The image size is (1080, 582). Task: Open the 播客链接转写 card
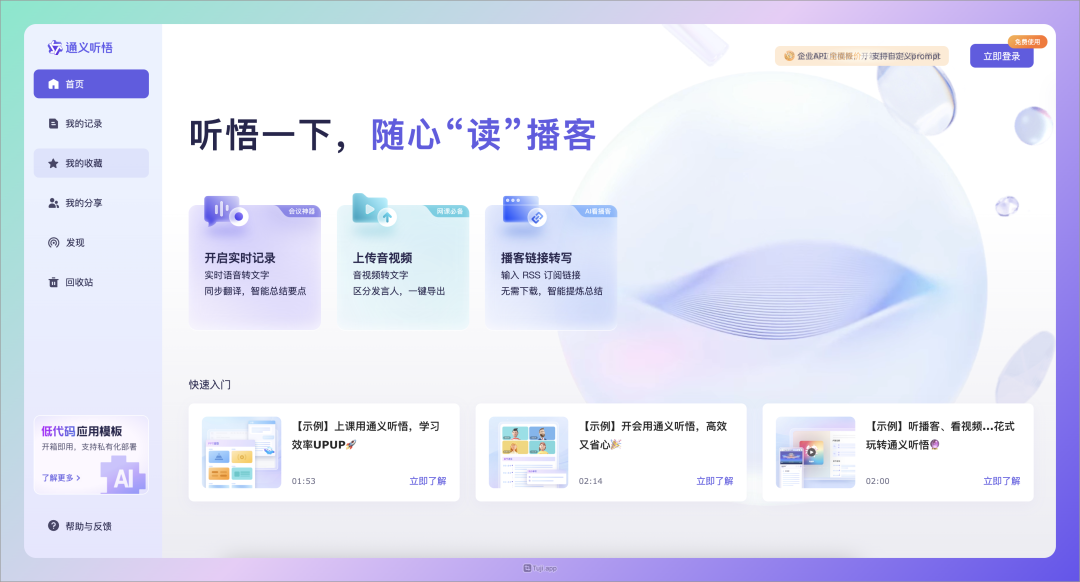pos(551,267)
